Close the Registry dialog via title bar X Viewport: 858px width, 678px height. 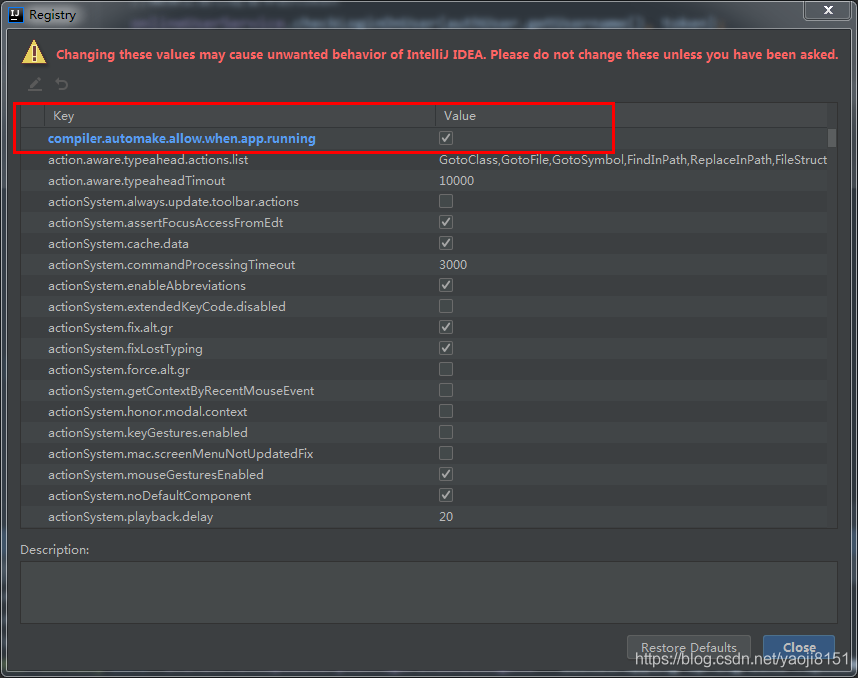pos(828,11)
